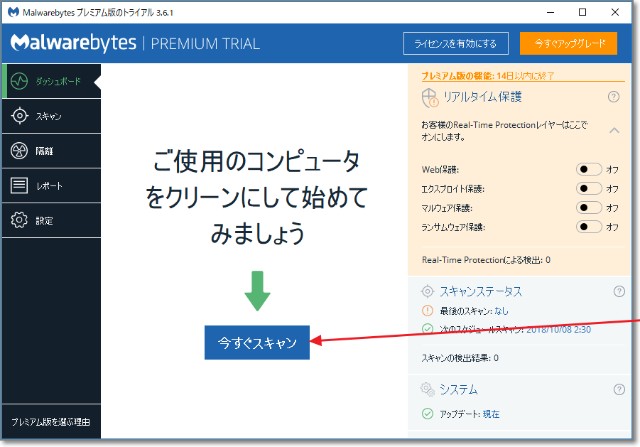The width and height of the screenshot is (640, 447).
Task: Select the レポート sidebar item
Action: tap(50, 185)
